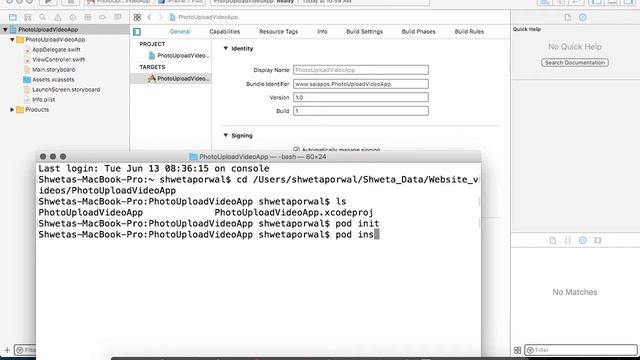Switch to the Capabilities tab
The width and height of the screenshot is (640, 360).
(x=224, y=31)
